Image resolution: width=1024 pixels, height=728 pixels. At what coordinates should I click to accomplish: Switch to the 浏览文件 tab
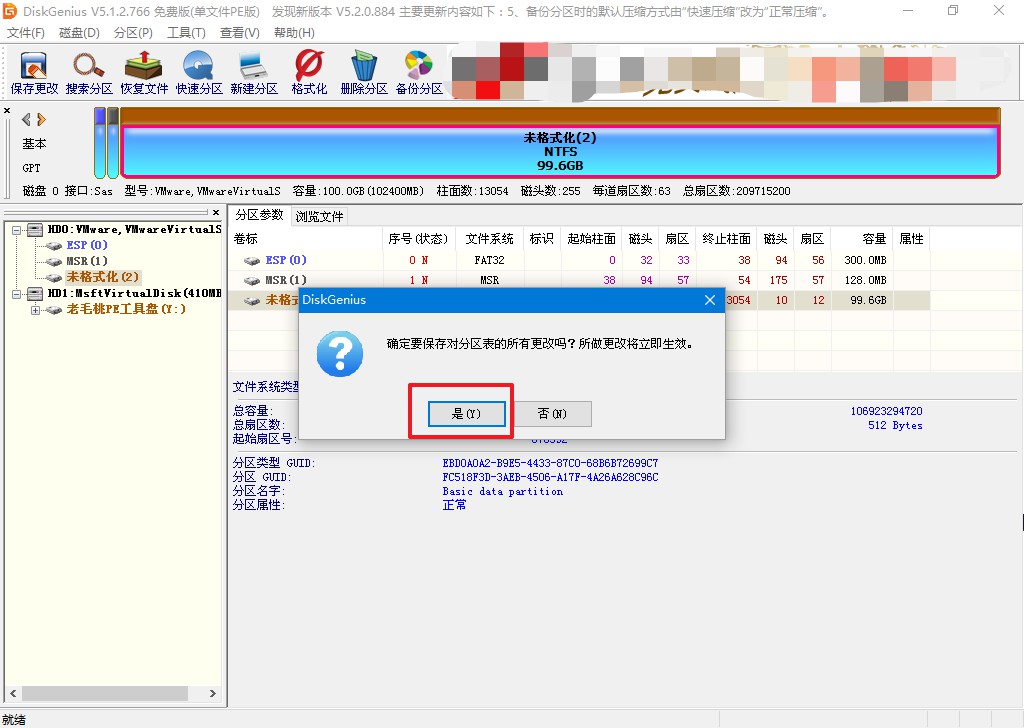click(319, 216)
